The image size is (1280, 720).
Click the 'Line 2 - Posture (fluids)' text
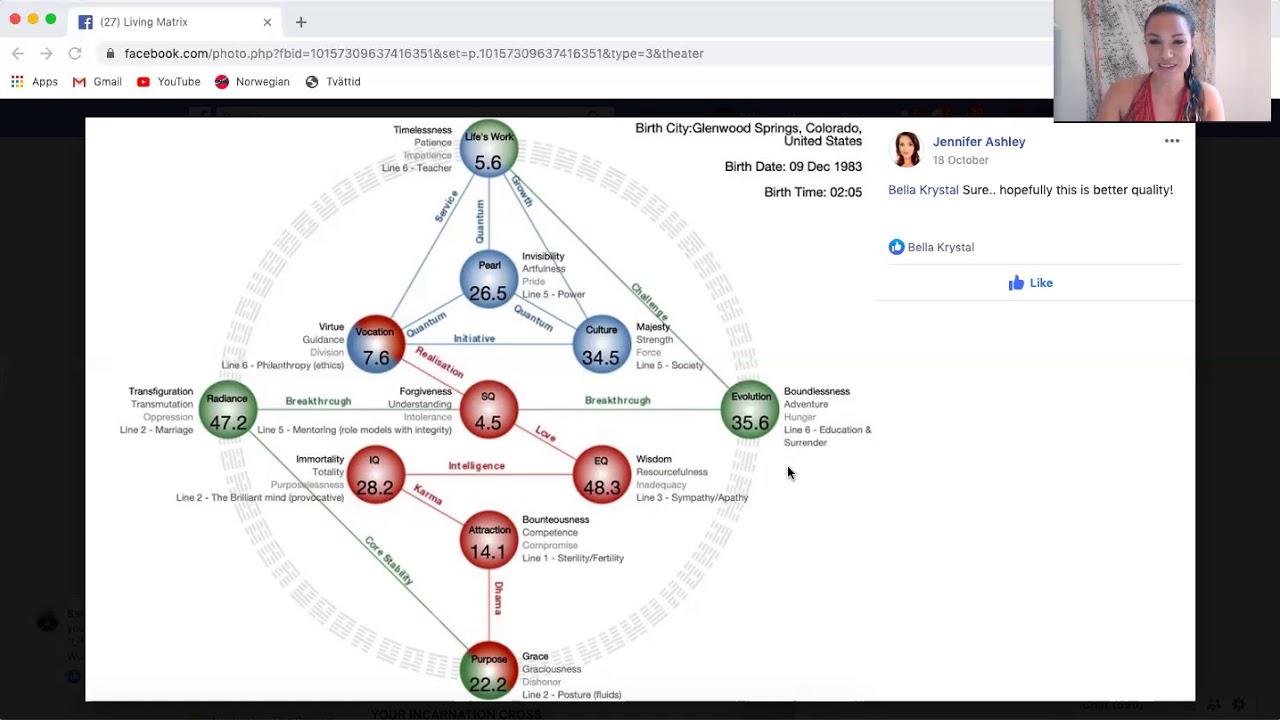572,695
